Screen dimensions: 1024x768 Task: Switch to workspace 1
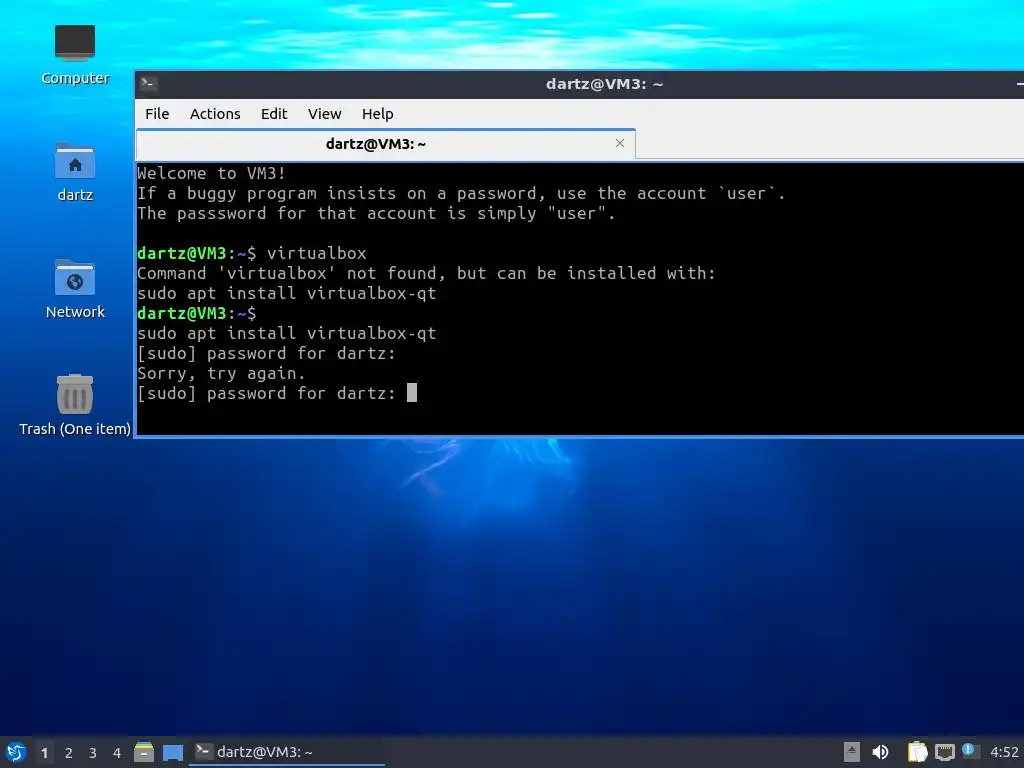[x=44, y=753]
